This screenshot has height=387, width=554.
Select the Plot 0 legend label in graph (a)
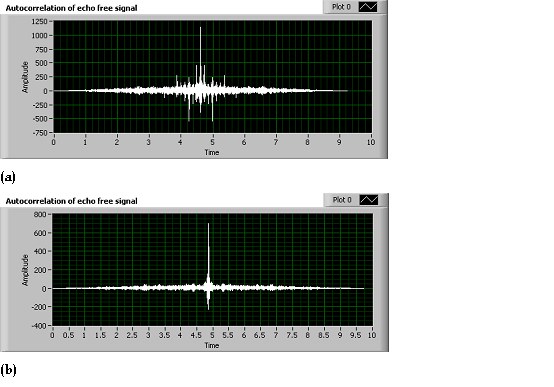click(341, 7)
